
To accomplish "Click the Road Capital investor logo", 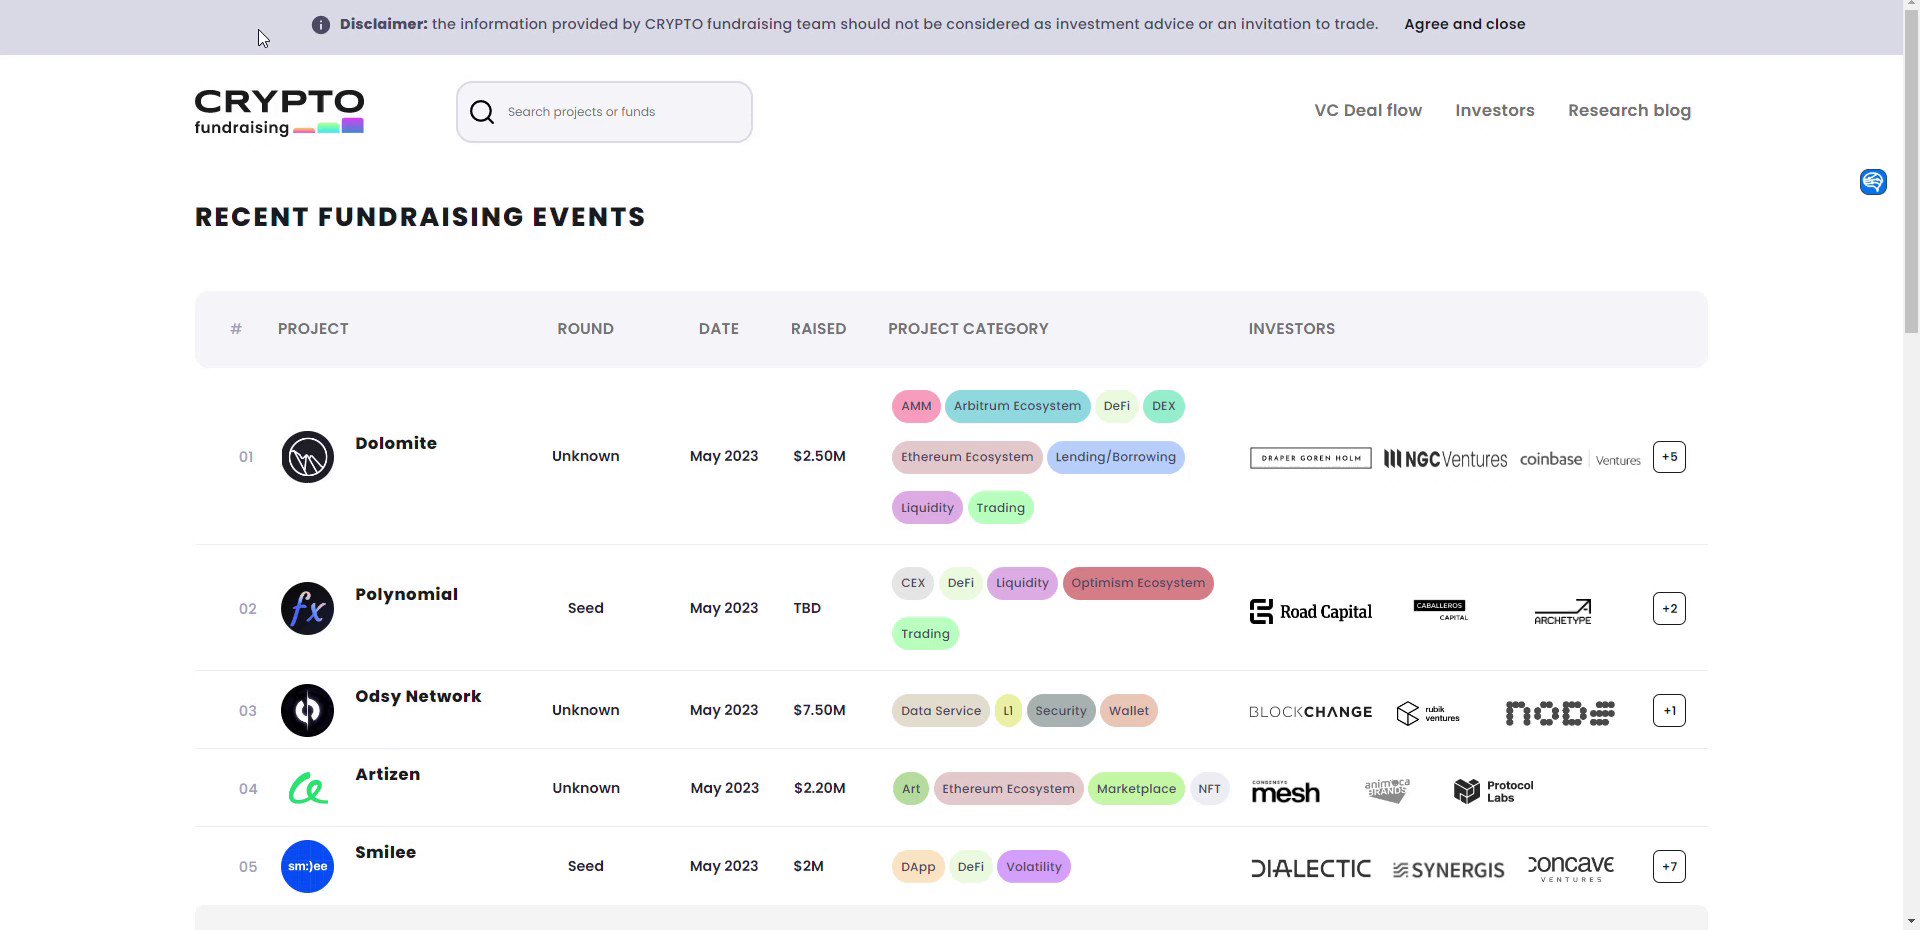I will pos(1310,611).
